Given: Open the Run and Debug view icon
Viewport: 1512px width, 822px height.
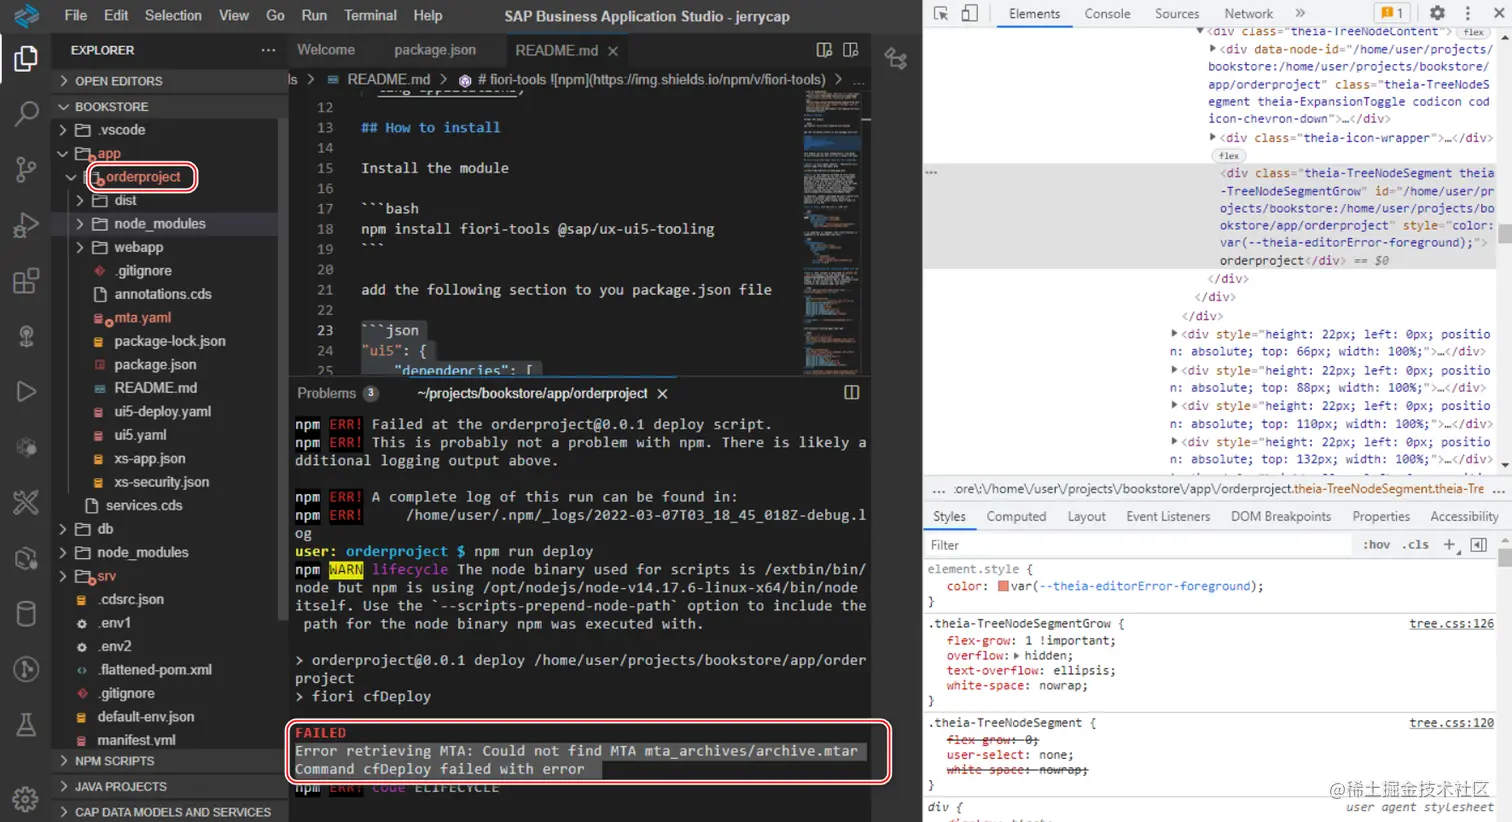Looking at the screenshot, I should click(x=26, y=225).
